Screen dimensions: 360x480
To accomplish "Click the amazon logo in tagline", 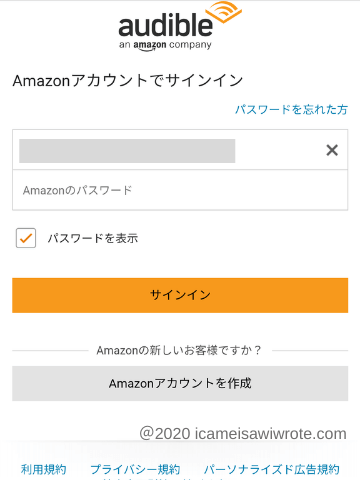I will click(150, 46).
